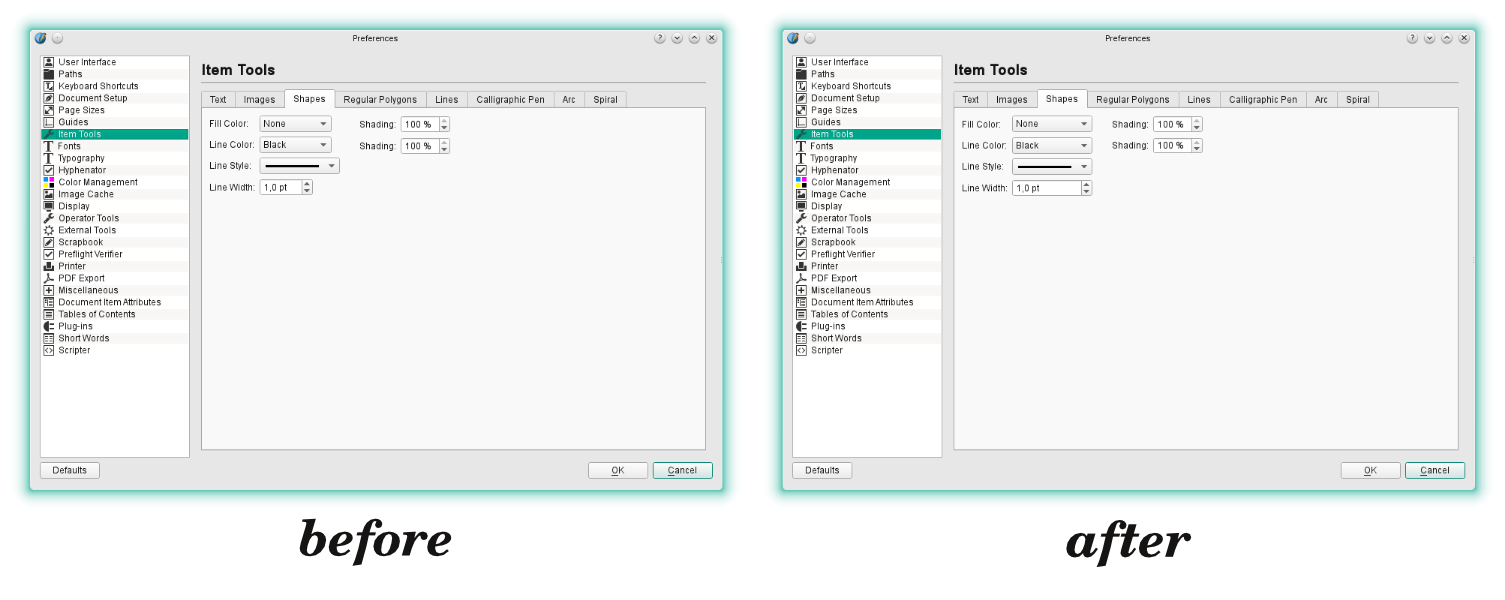Expand Line Color dropdown in the after dialog
Image resolution: width=1505 pixels, height=600 pixels.
click(1051, 146)
